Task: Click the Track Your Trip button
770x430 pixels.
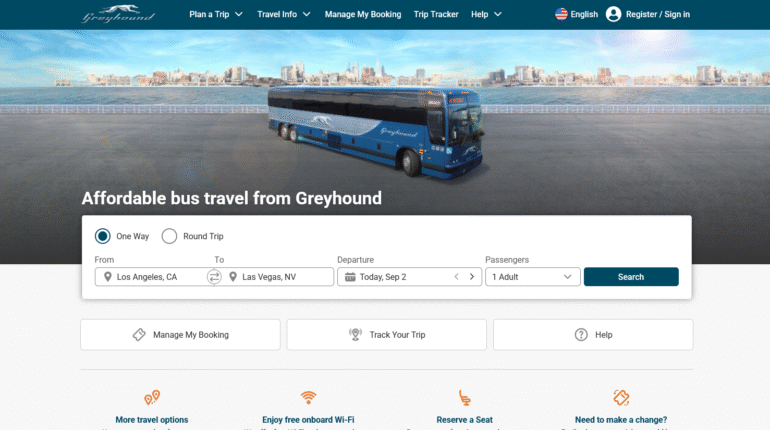Action: [386, 335]
